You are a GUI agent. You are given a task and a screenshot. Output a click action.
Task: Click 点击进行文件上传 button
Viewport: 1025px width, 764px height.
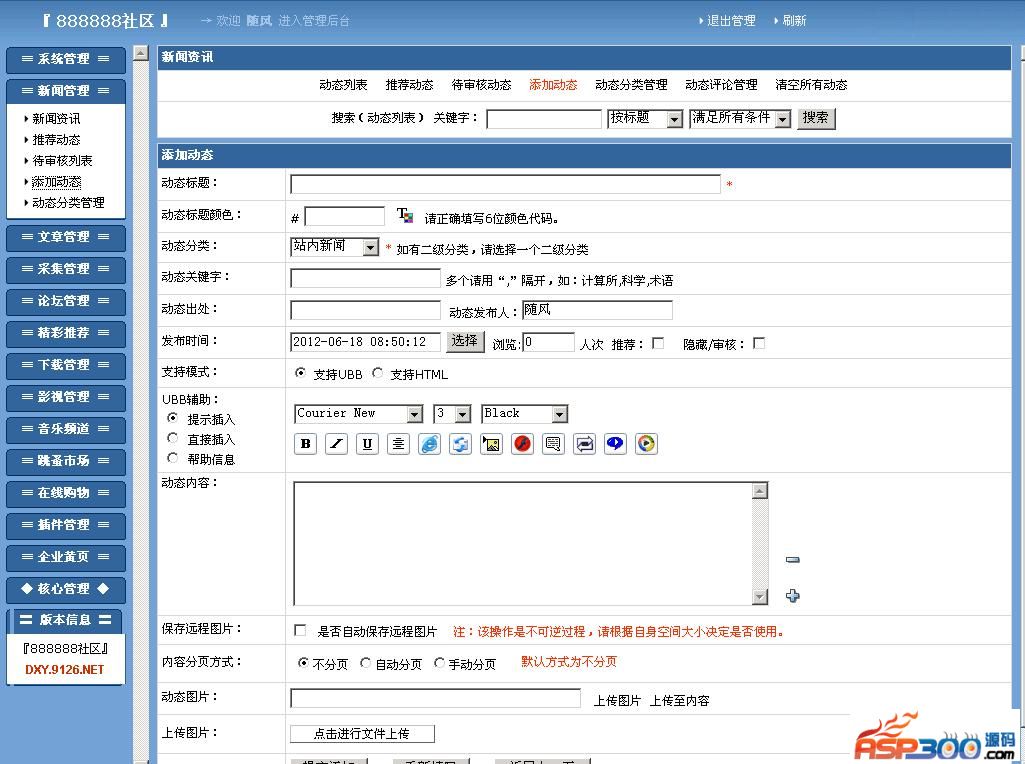[x=362, y=733]
